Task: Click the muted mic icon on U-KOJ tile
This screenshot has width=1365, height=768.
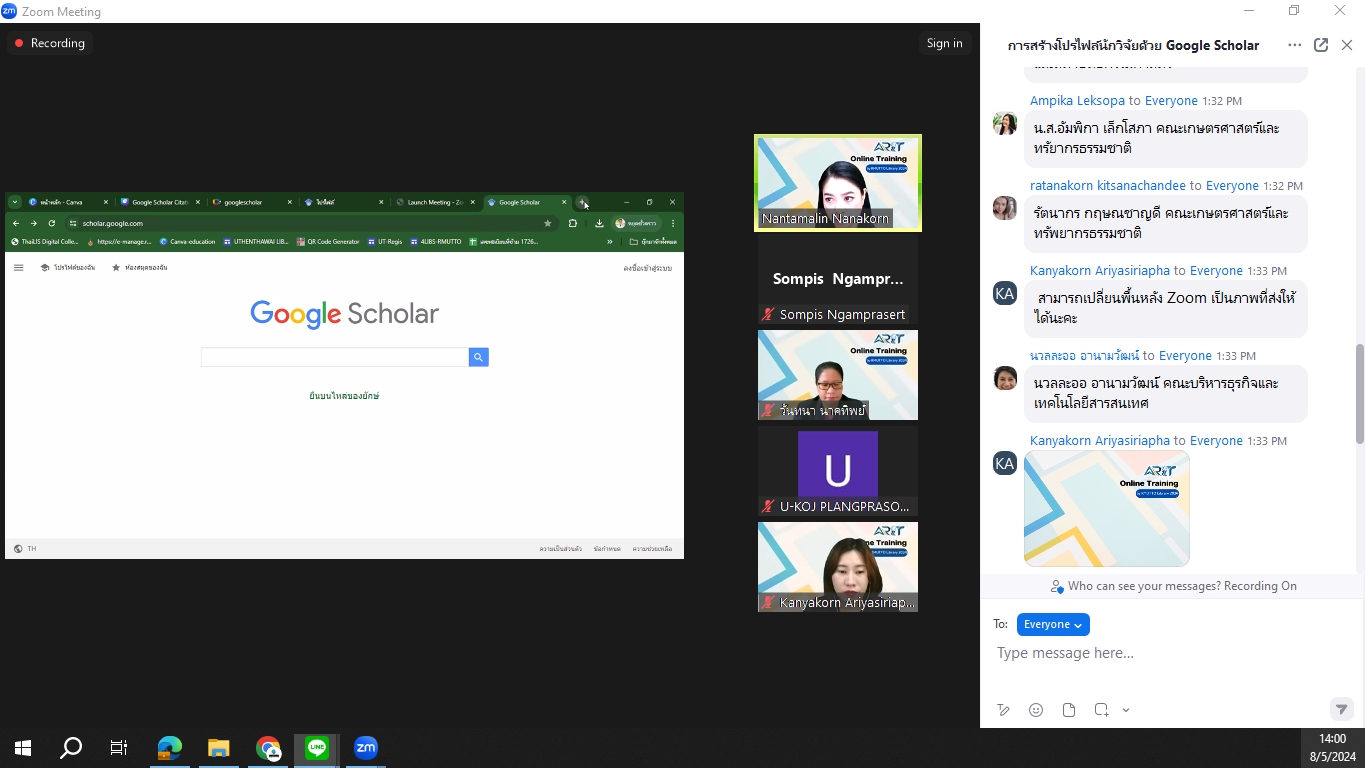Action: pyautogui.click(x=768, y=506)
